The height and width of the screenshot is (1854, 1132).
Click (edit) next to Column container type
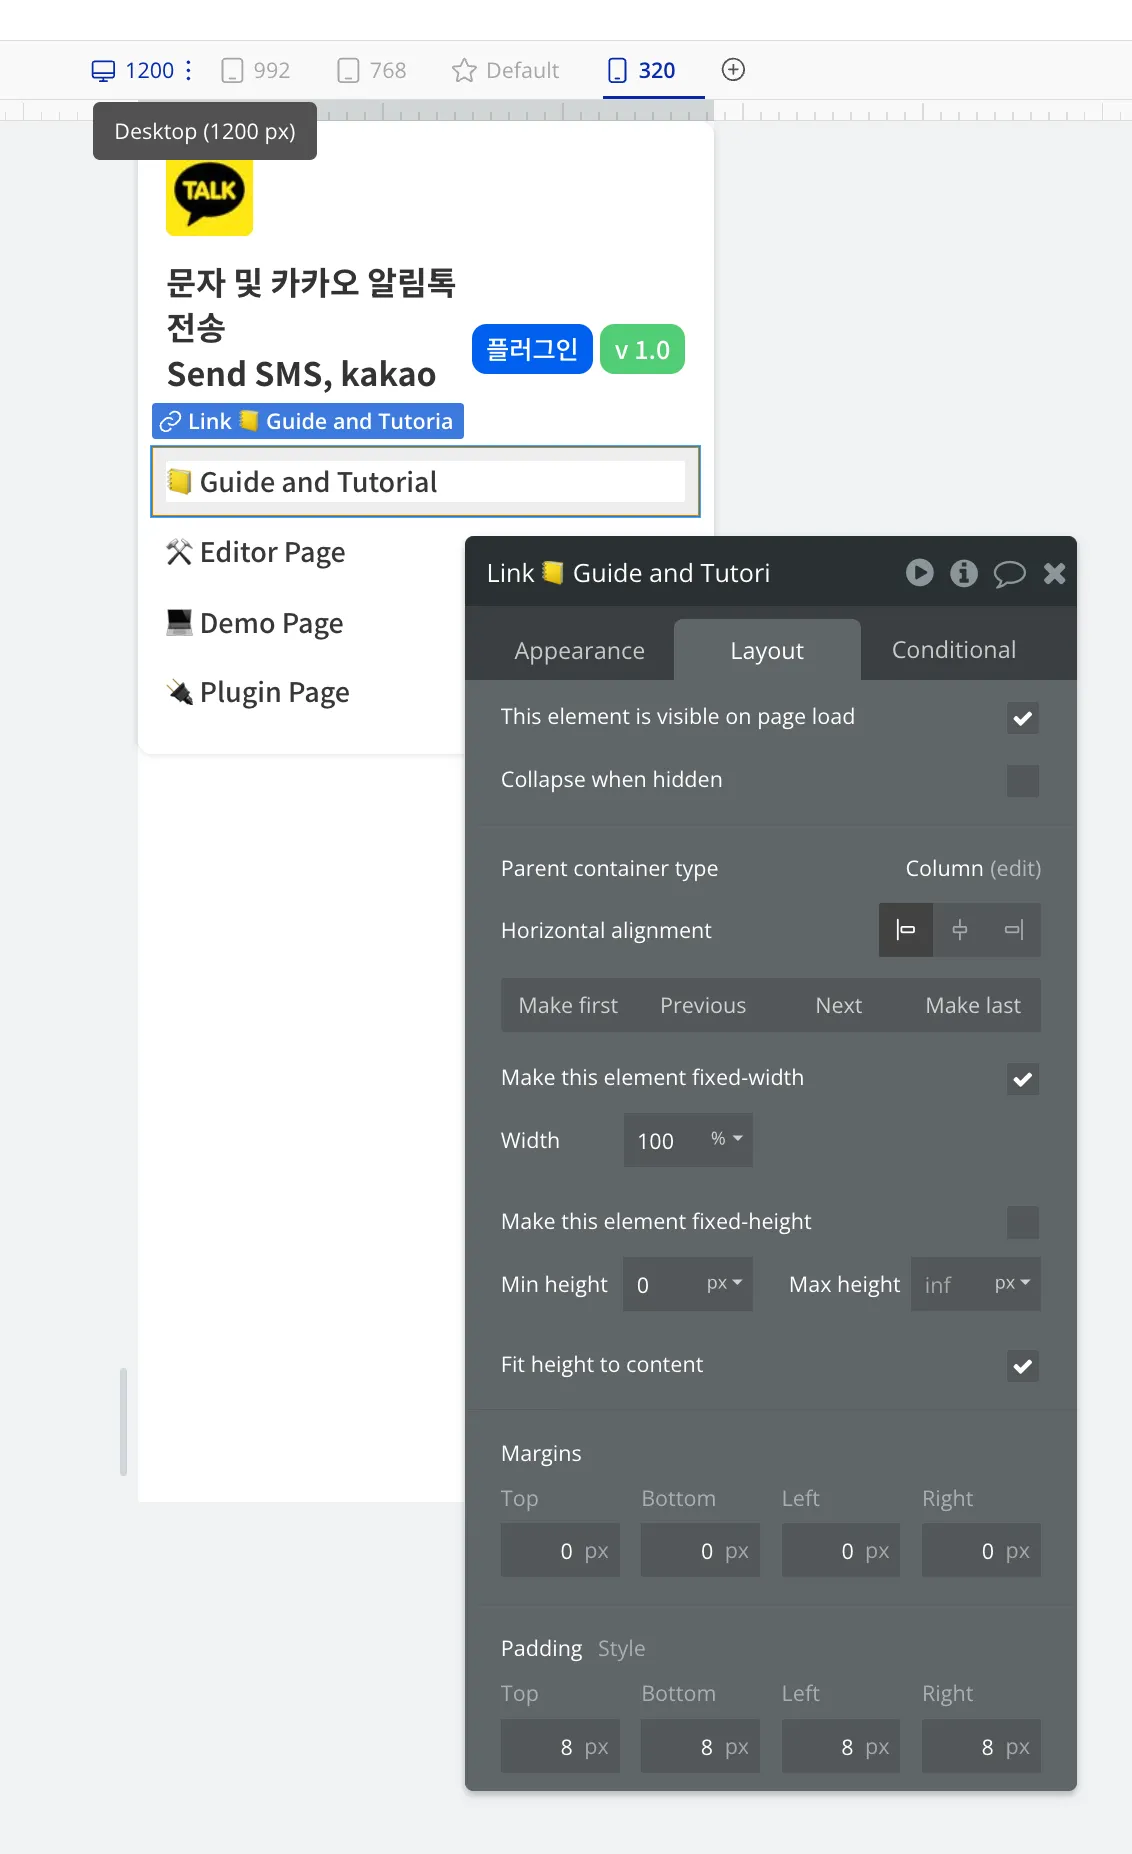pyautogui.click(x=1015, y=868)
